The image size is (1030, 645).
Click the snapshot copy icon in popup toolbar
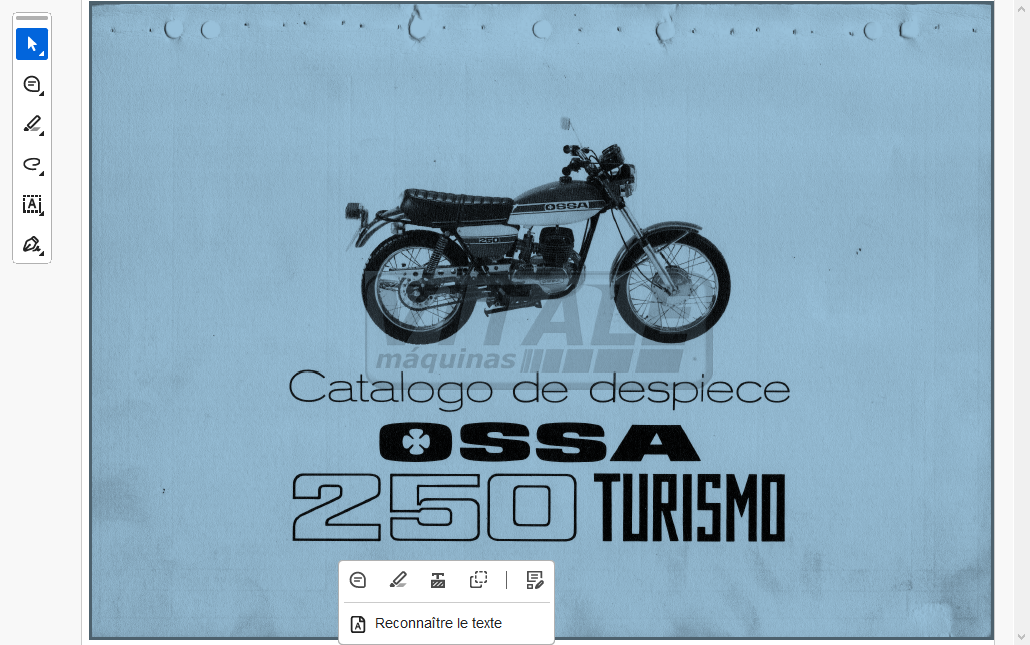pyautogui.click(x=478, y=580)
